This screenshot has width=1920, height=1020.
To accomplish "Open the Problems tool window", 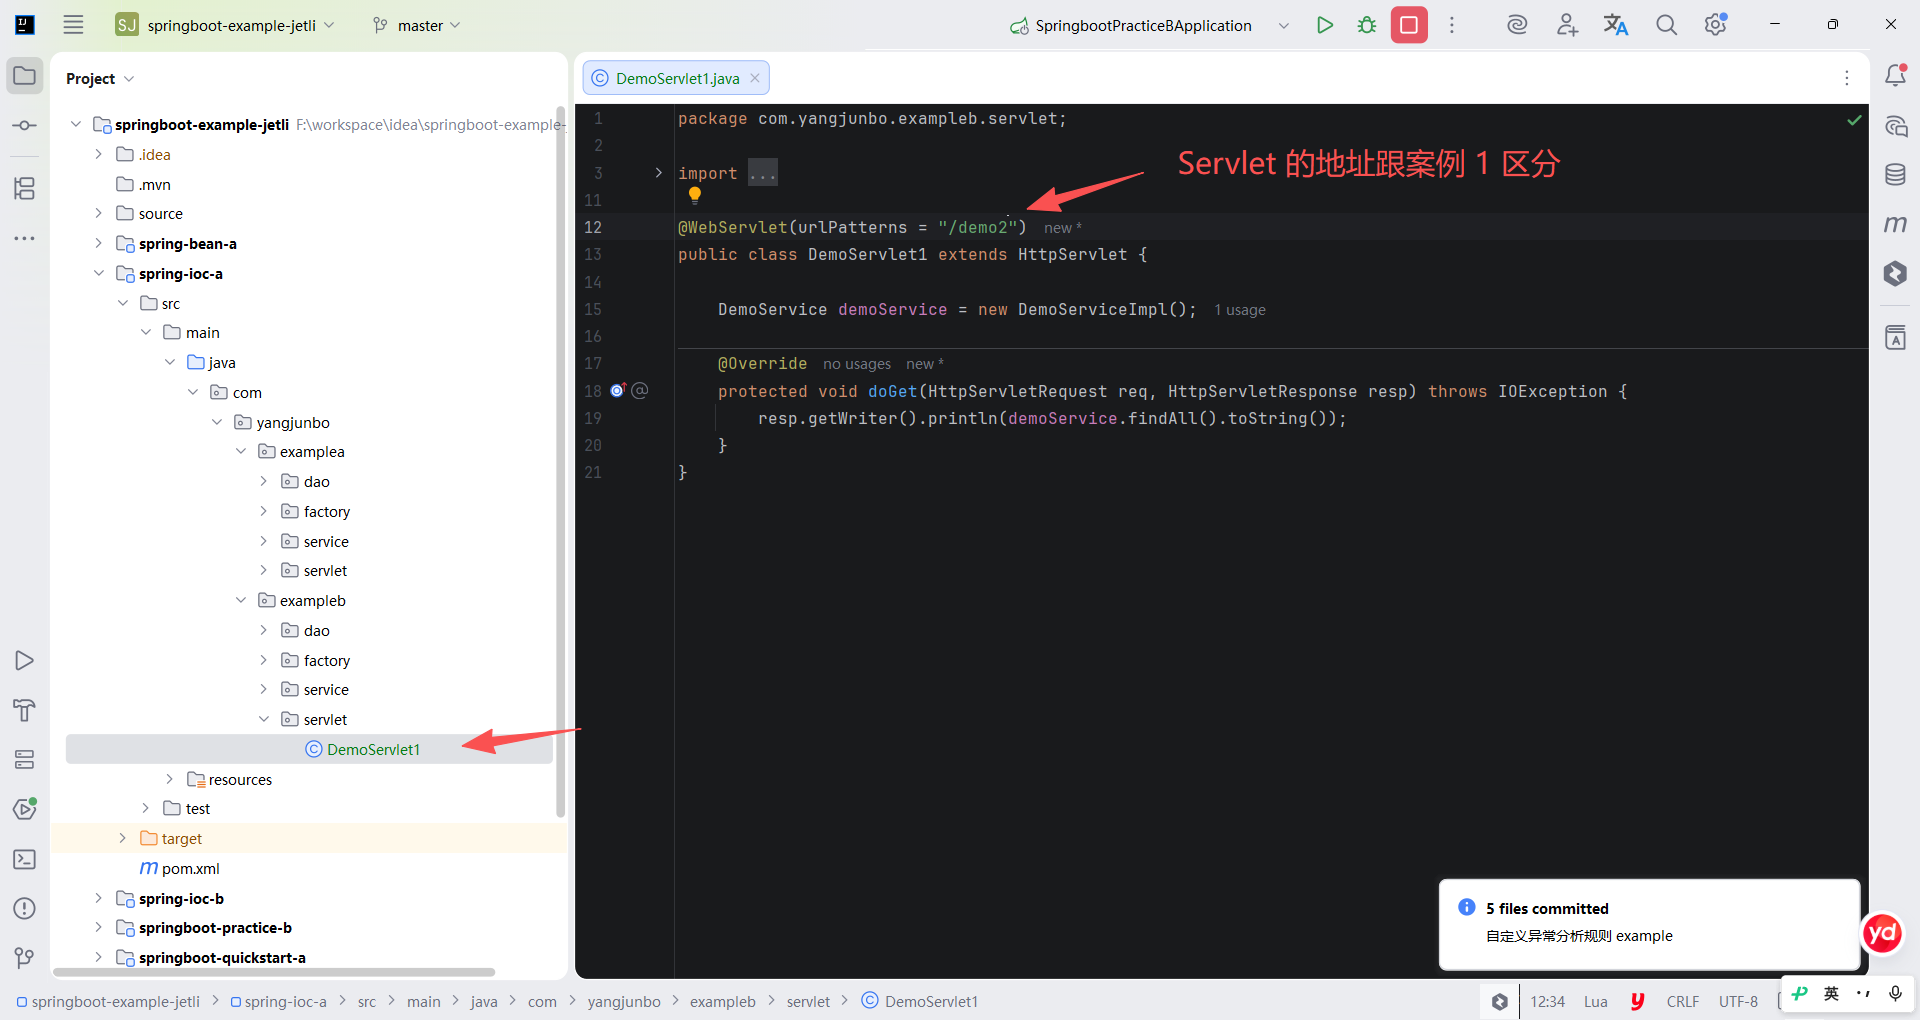I will coord(25,909).
